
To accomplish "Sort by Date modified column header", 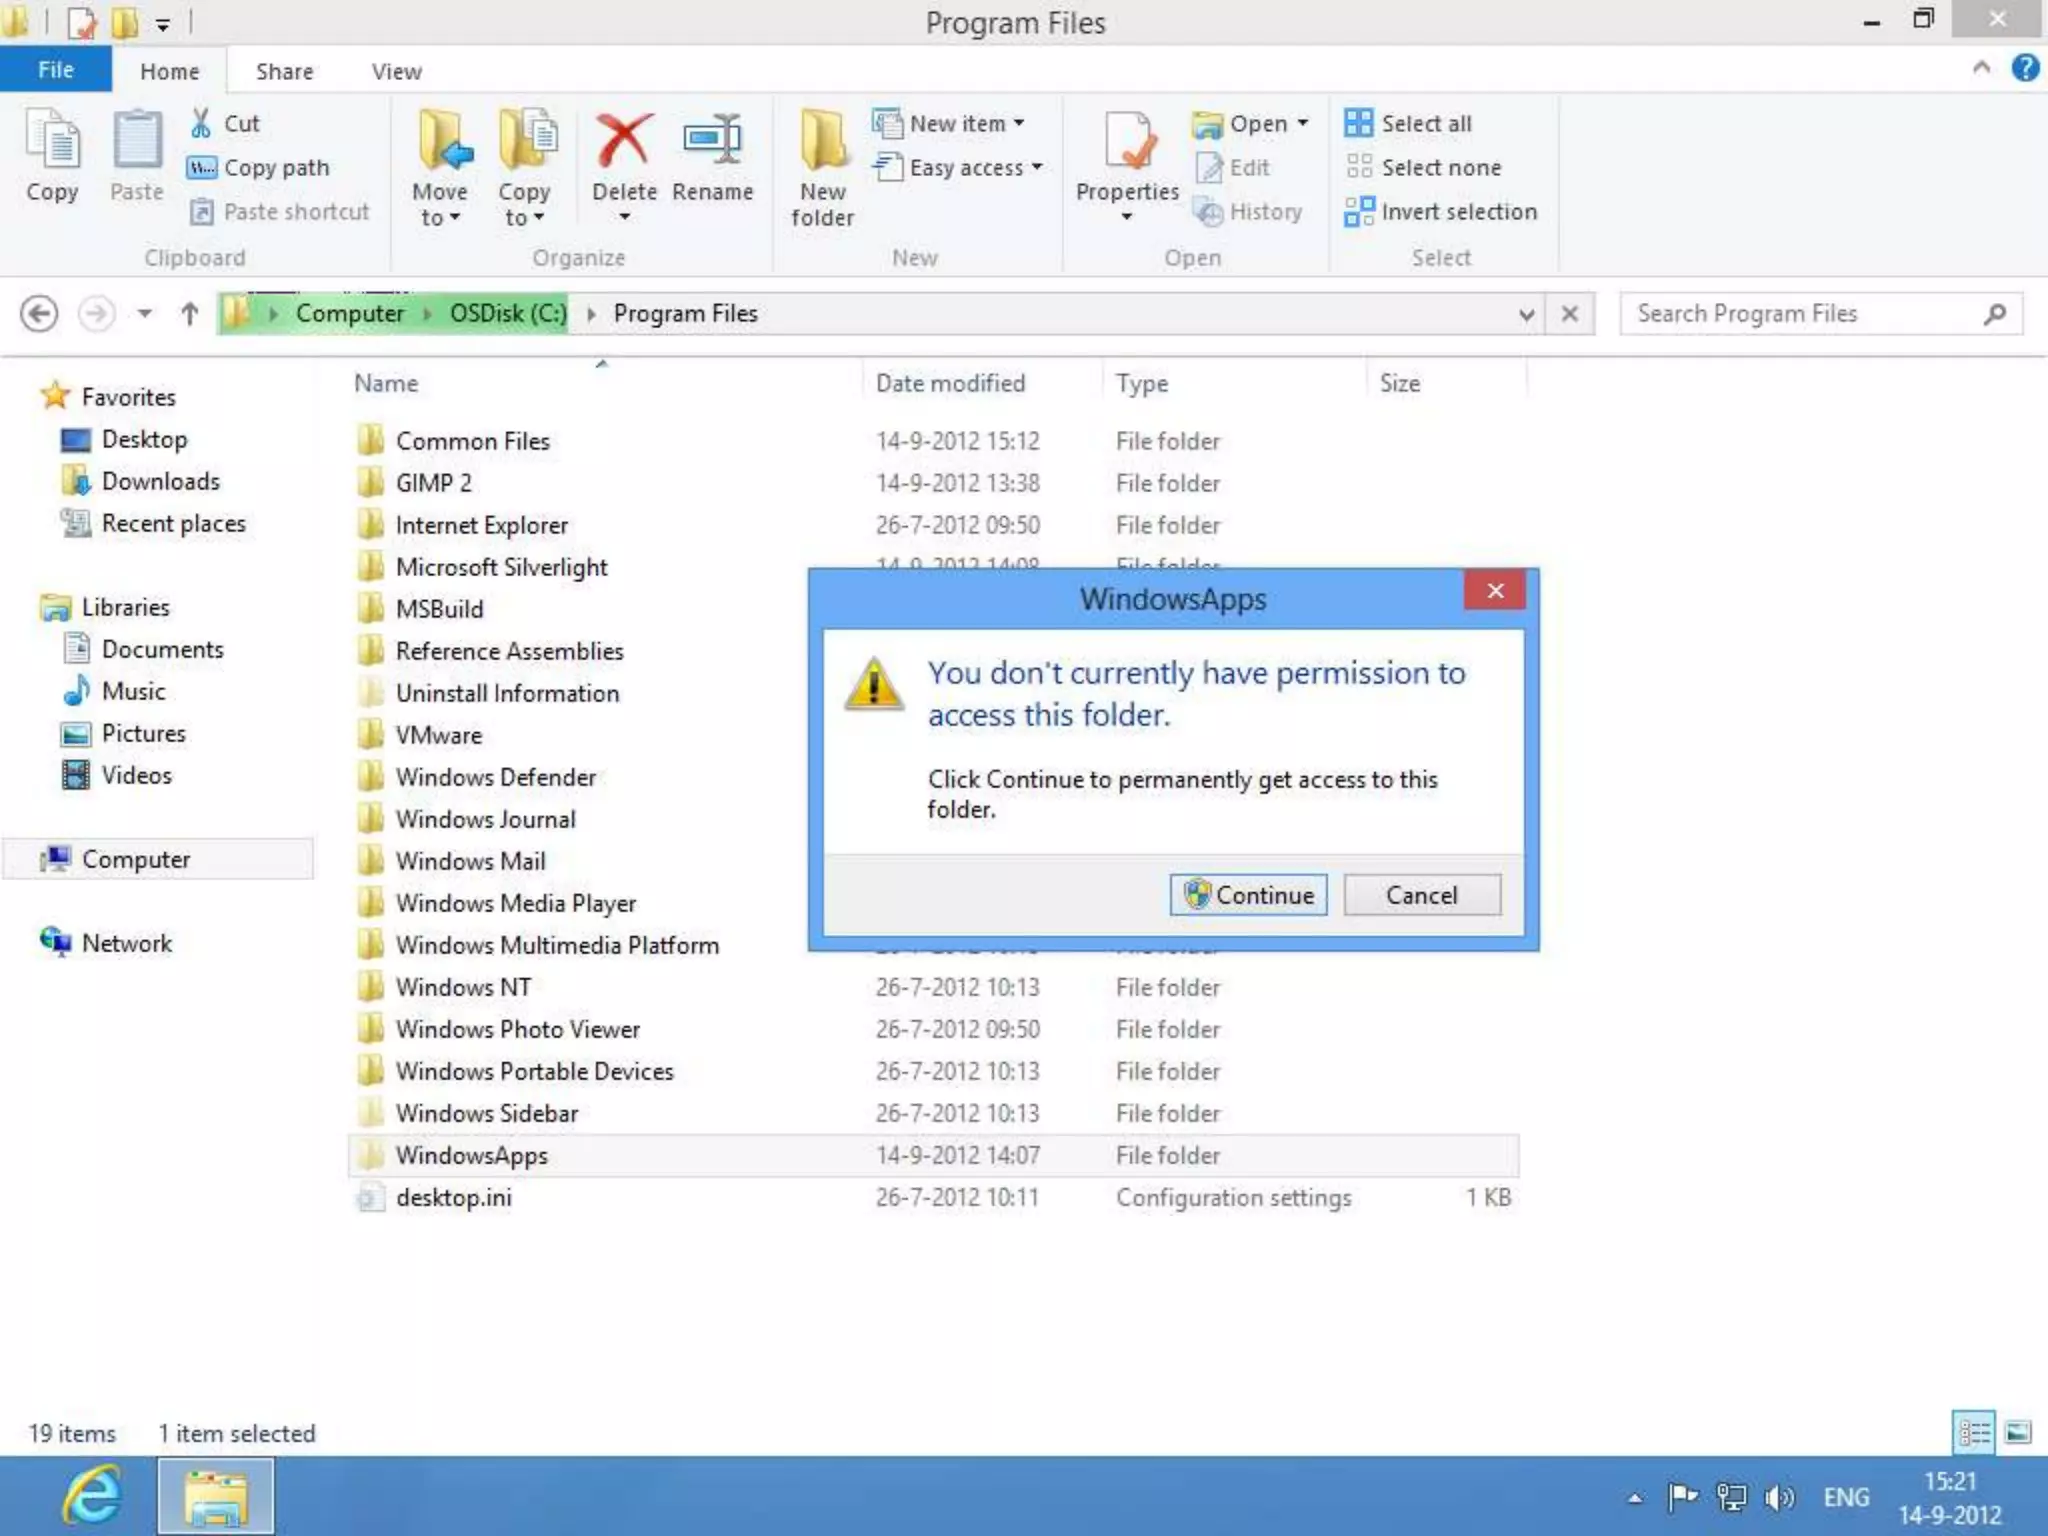I will click(x=950, y=383).
